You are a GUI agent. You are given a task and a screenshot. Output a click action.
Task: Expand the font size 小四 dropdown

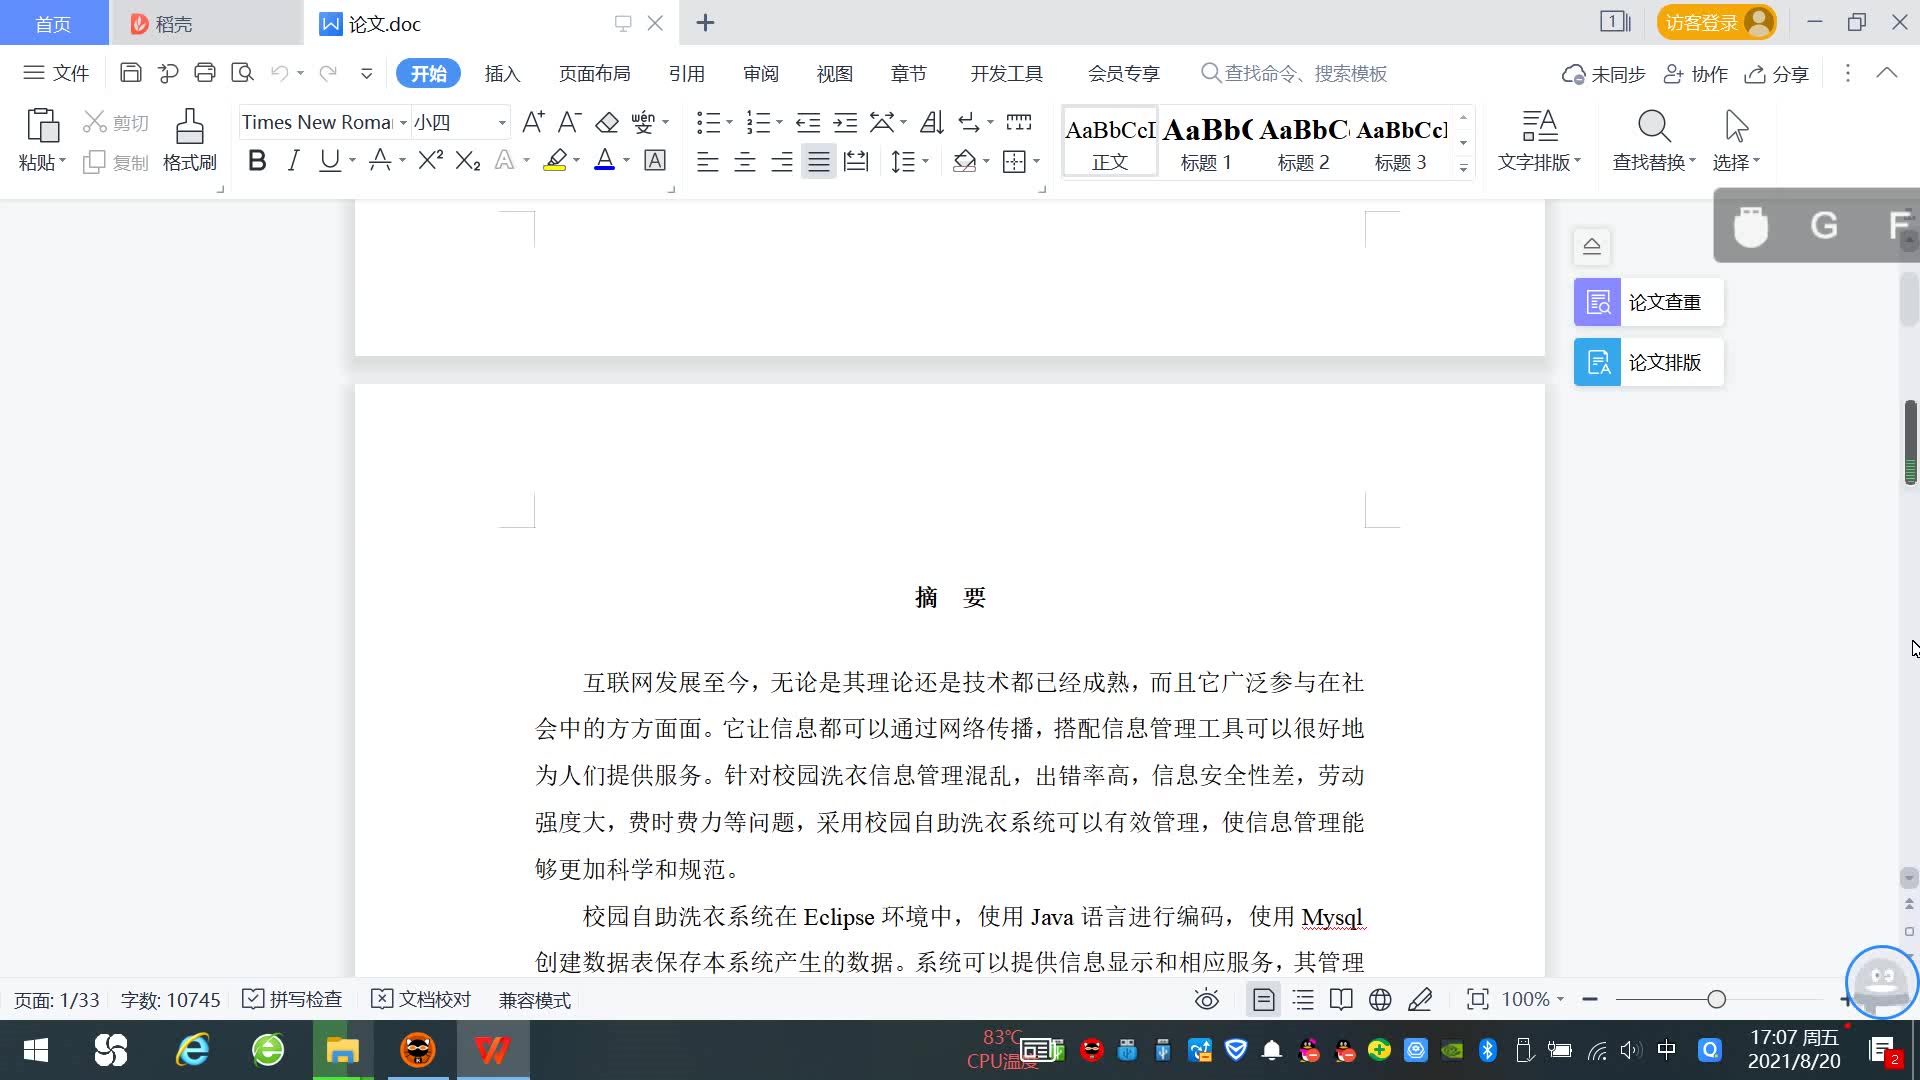coord(502,123)
